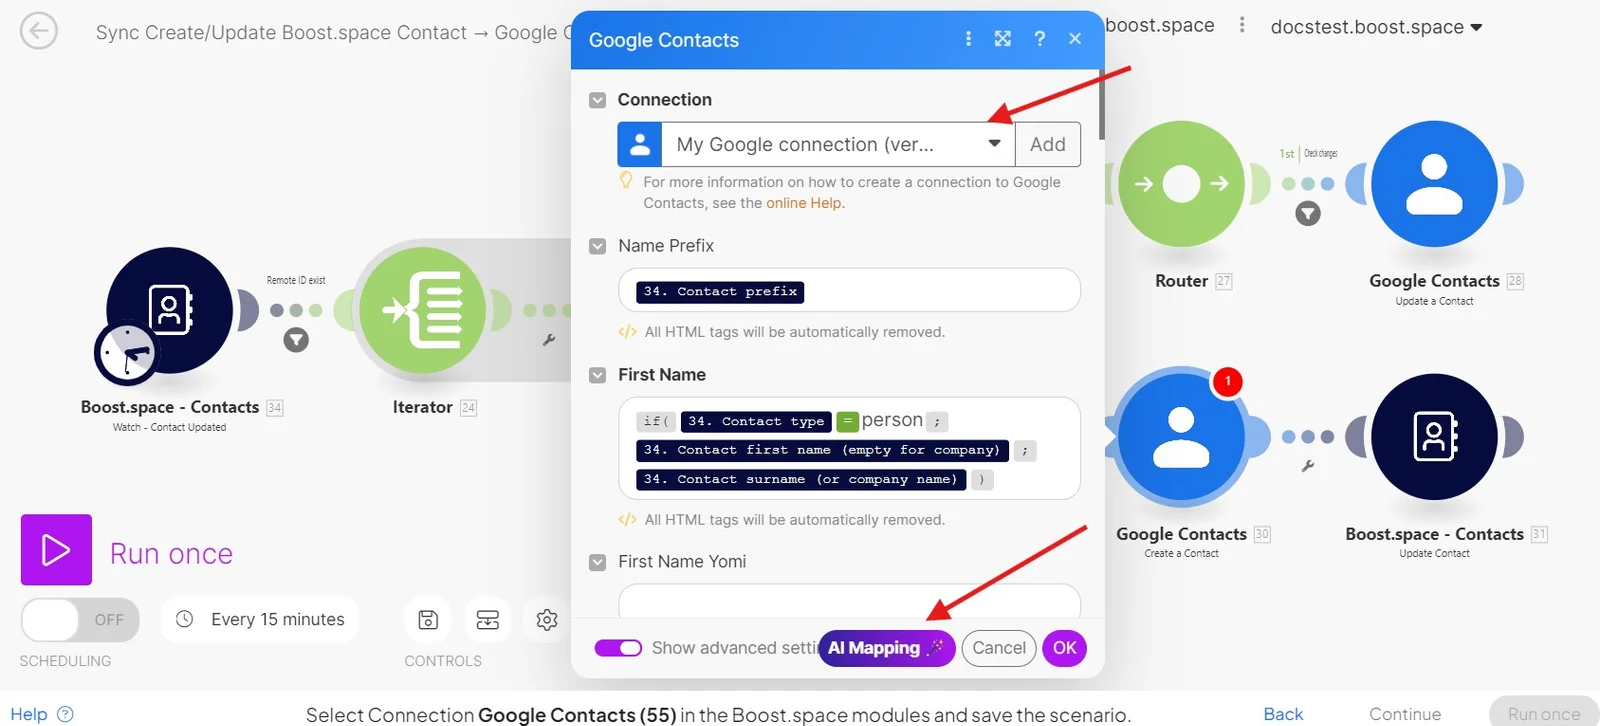Toggle Show advanced settings switch
The image size is (1600, 726).
point(618,648)
